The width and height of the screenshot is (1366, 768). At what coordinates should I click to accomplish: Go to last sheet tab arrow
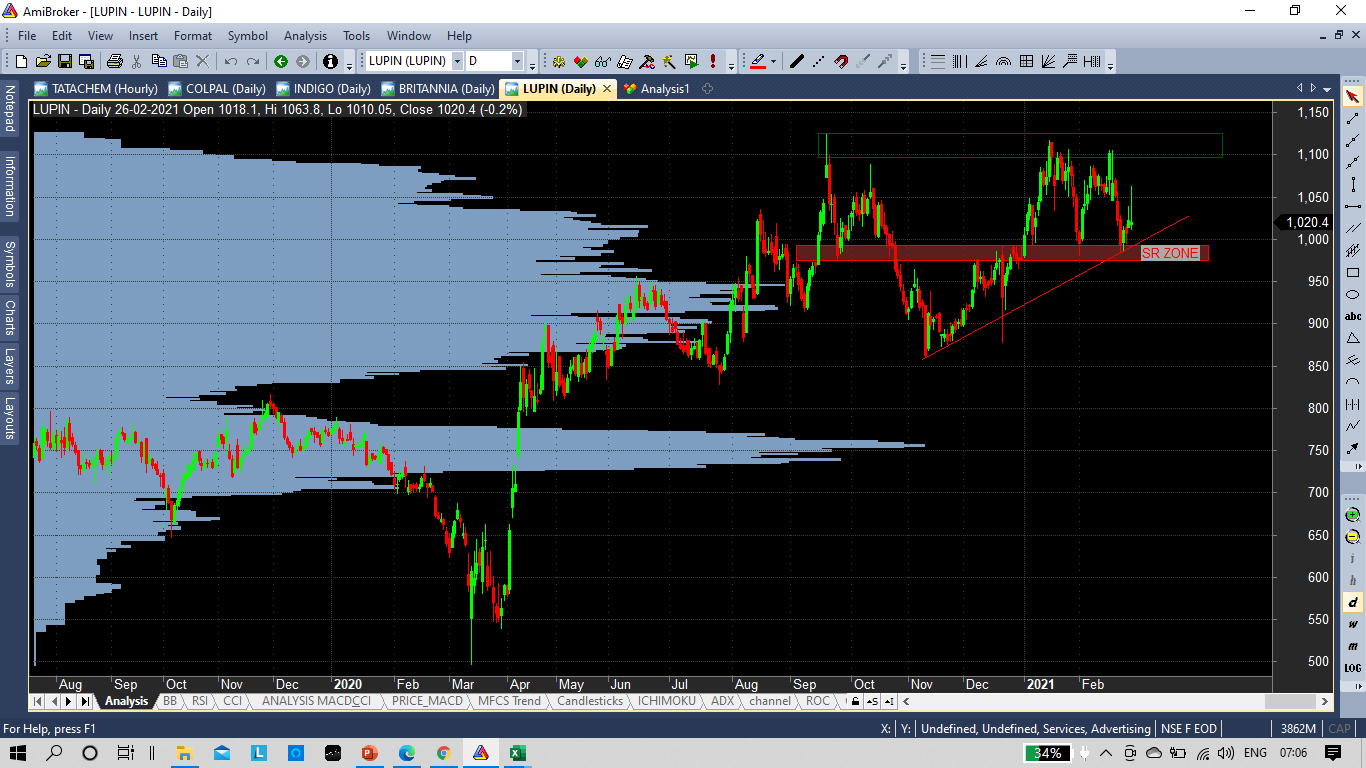[x=86, y=701]
